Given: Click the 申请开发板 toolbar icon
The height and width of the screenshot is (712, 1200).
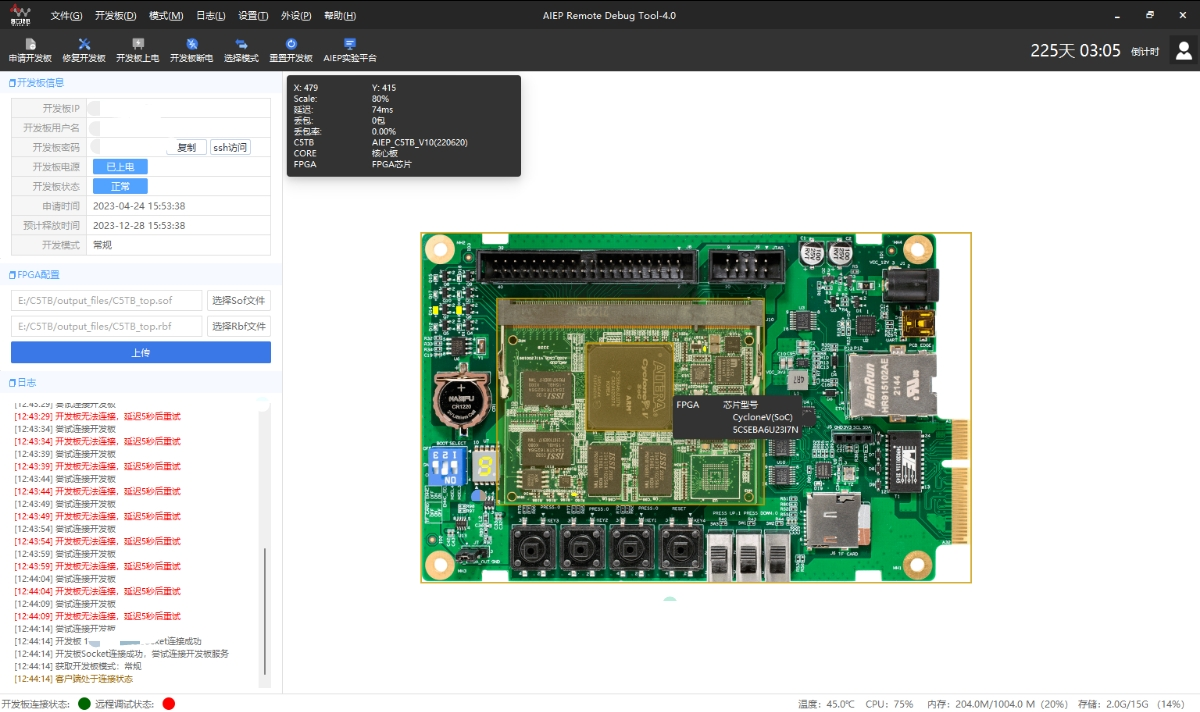Looking at the screenshot, I should (x=30, y=44).
